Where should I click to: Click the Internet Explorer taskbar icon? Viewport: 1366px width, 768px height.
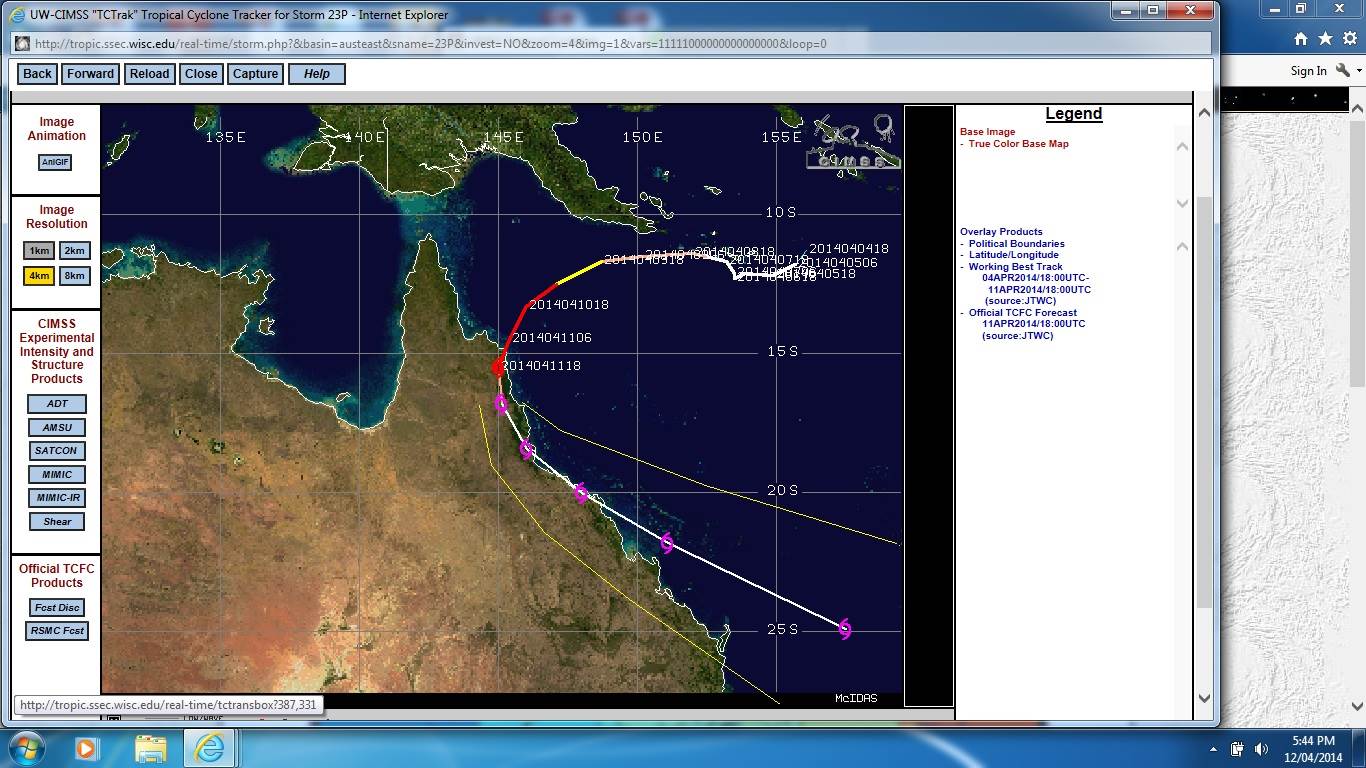210,748
